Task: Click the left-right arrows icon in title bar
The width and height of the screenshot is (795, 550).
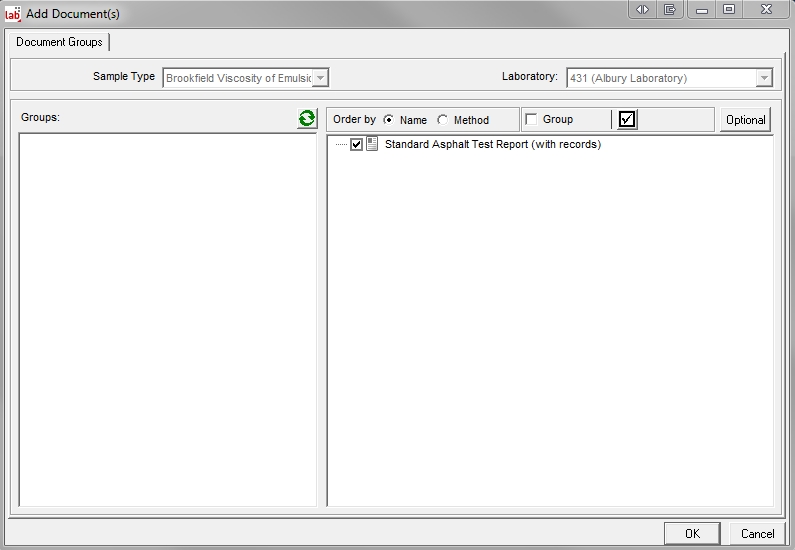Action: 642,9
